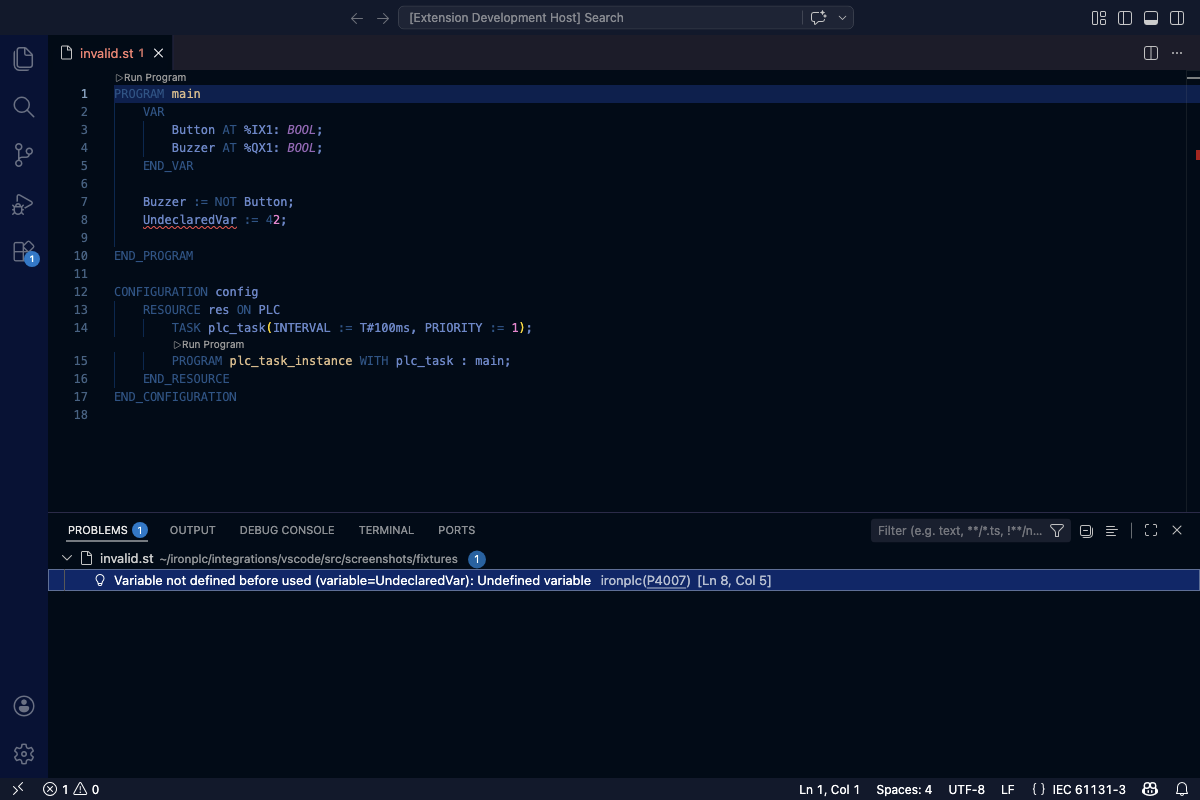This screenshot has height=800, width=1200.
Task: Open the P4007 error code link
Action: pyautogui.click(x=667, y=580)
